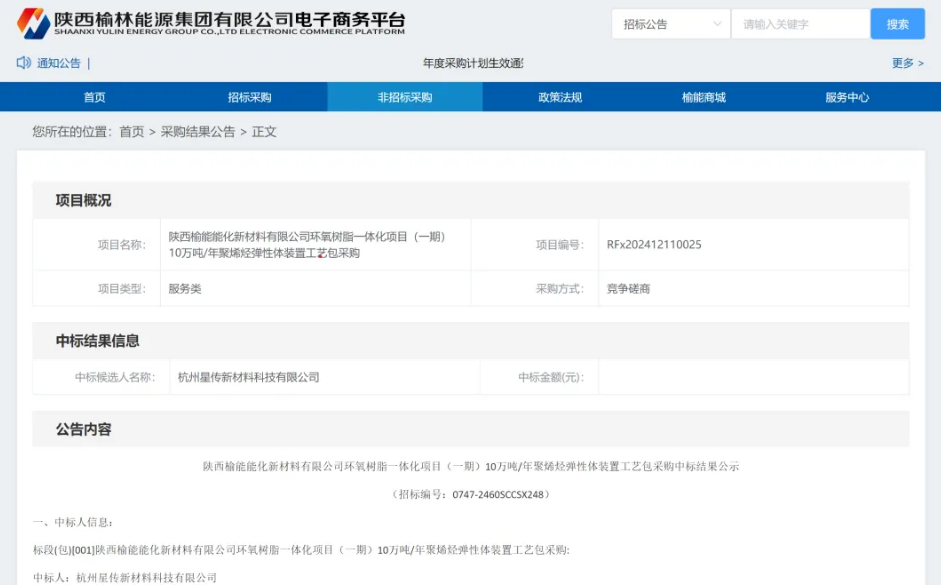Click the 中标候选人名称 label

(x=115, y=377)
